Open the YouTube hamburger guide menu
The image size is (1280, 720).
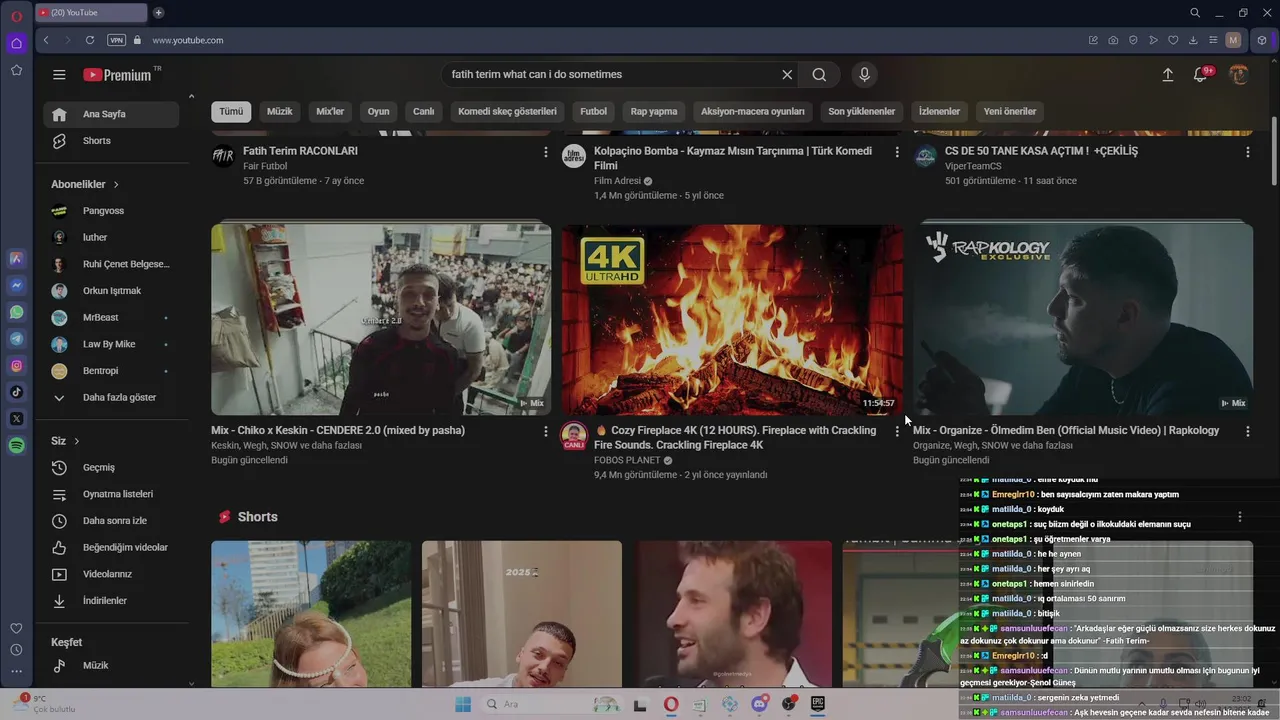(x=59, y=75)
